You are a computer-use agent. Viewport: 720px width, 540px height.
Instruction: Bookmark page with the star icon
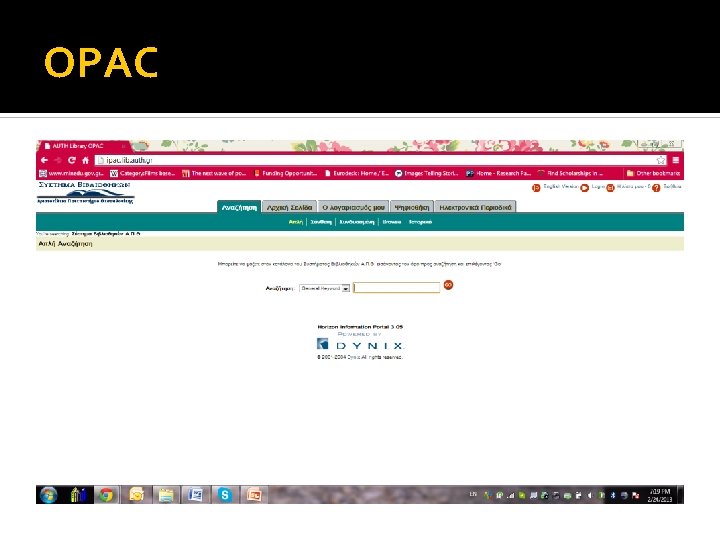pyautogui.click(x=661, y=160)
